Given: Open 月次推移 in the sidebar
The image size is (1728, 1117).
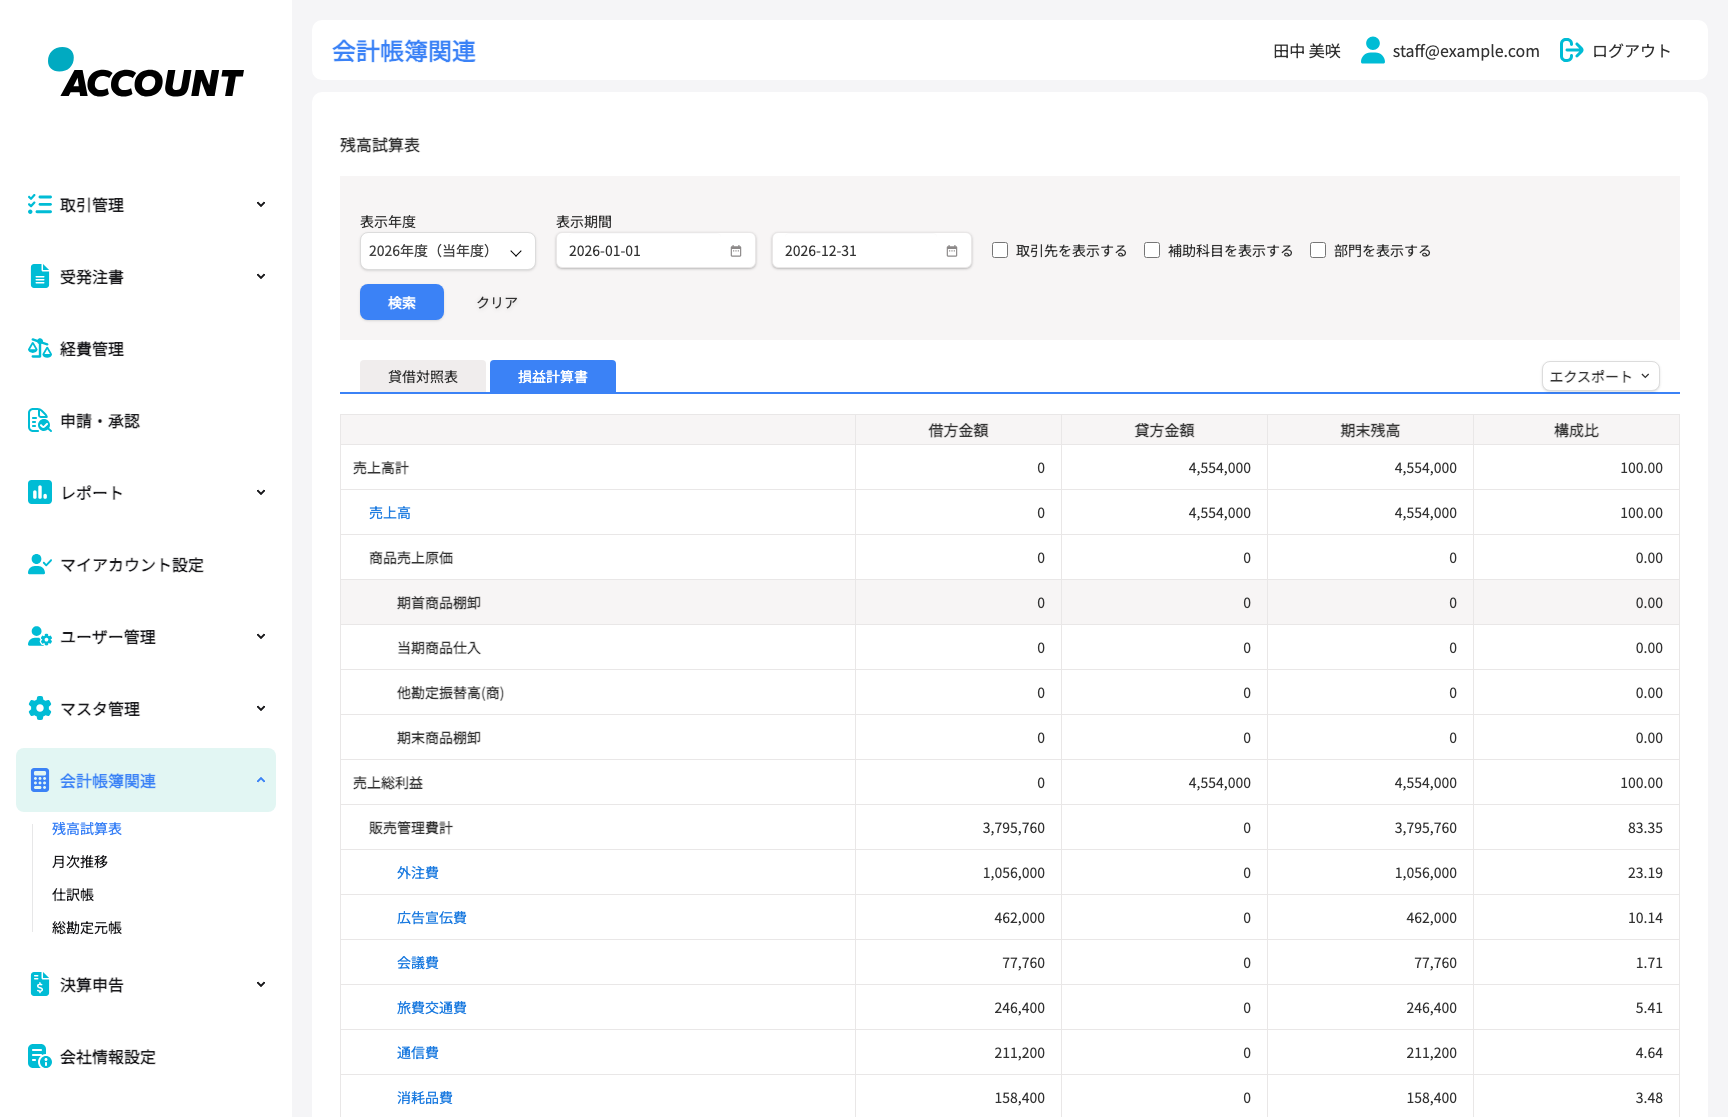Looking at the screenshot, I should 80,861.
